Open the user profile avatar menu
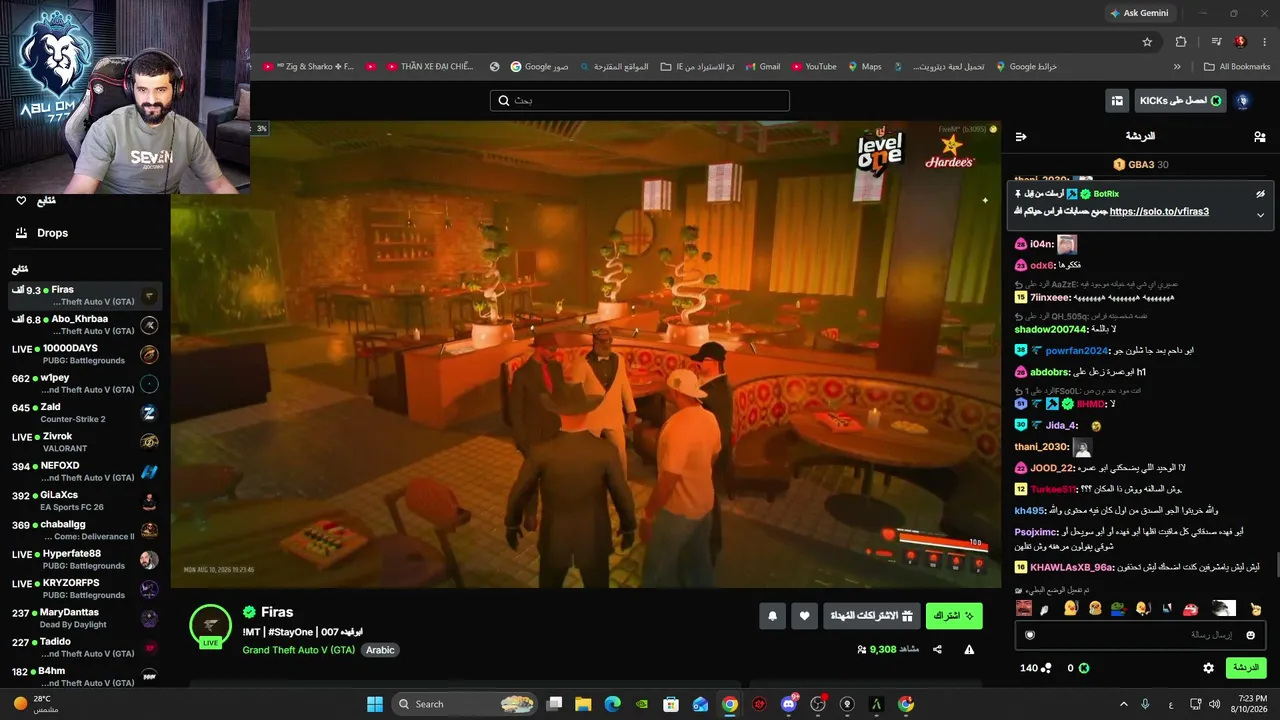The image size is (1280, 720). point(1243,101)
